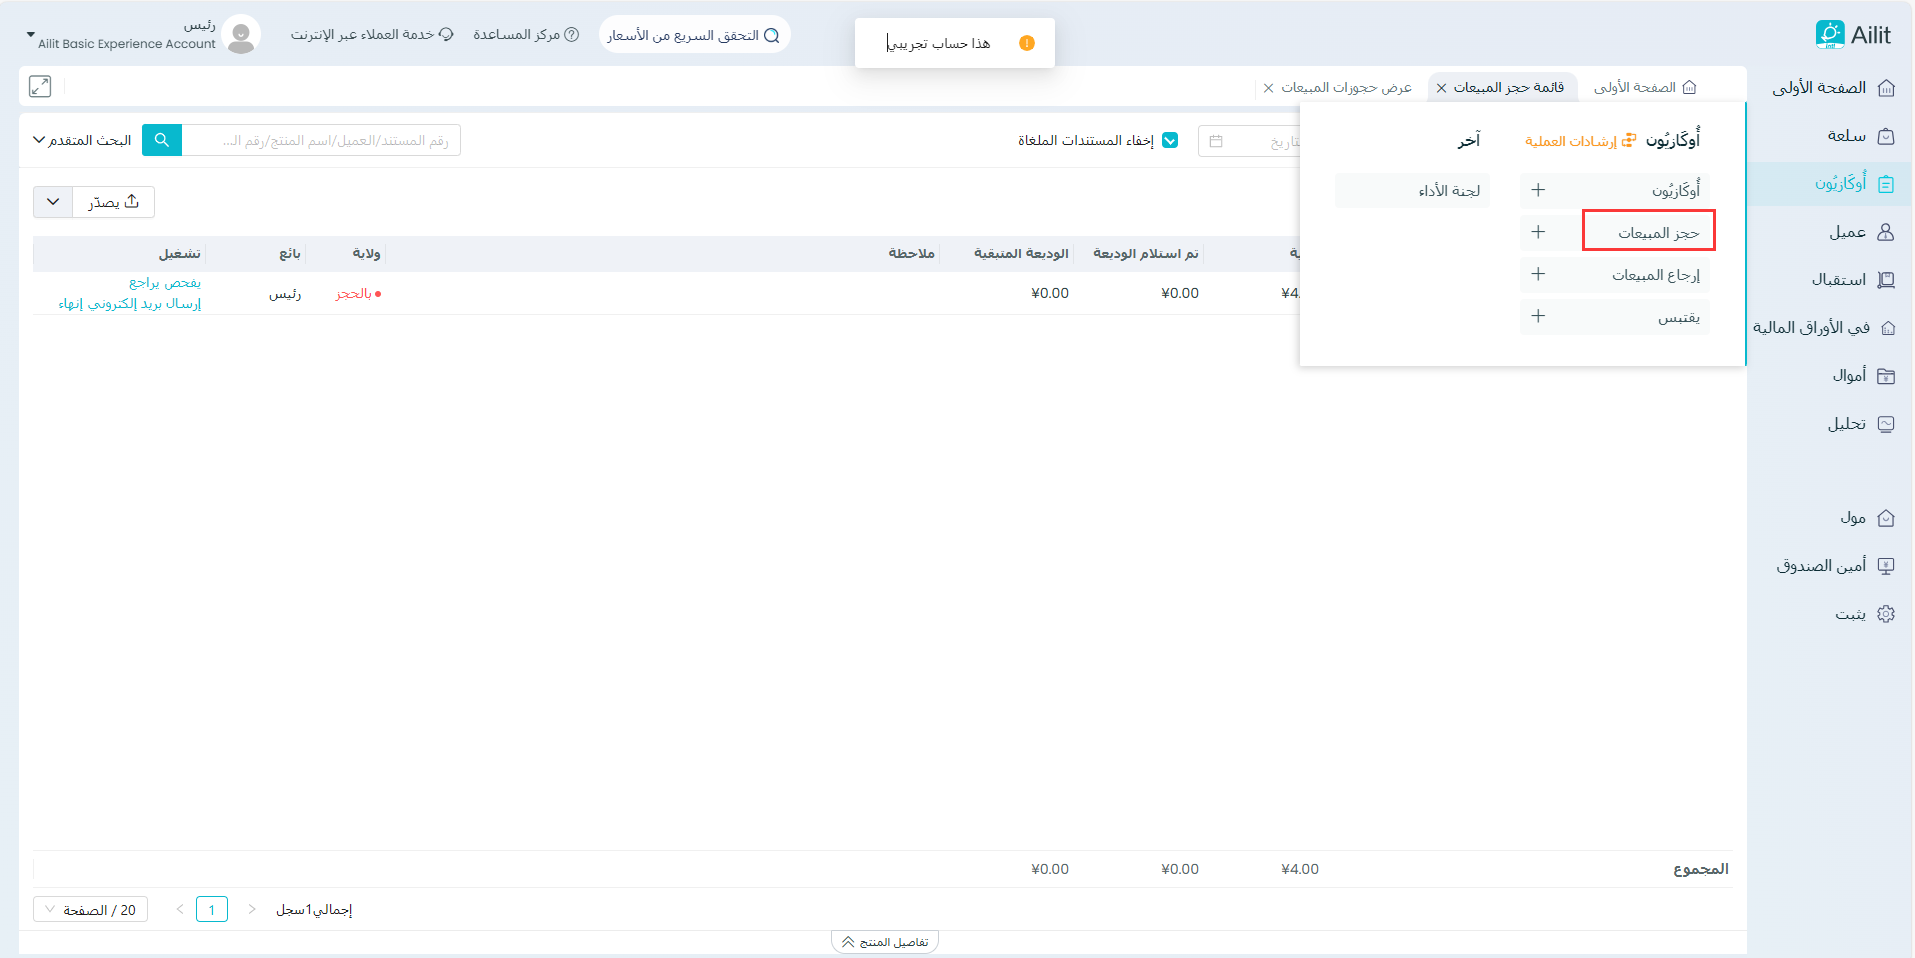Image resolution: width=1915 pixels, height=958 pixels.
Task: Select حجز المبيعات in the menu
Action: pyautogui.click(x=1658, y=232)
